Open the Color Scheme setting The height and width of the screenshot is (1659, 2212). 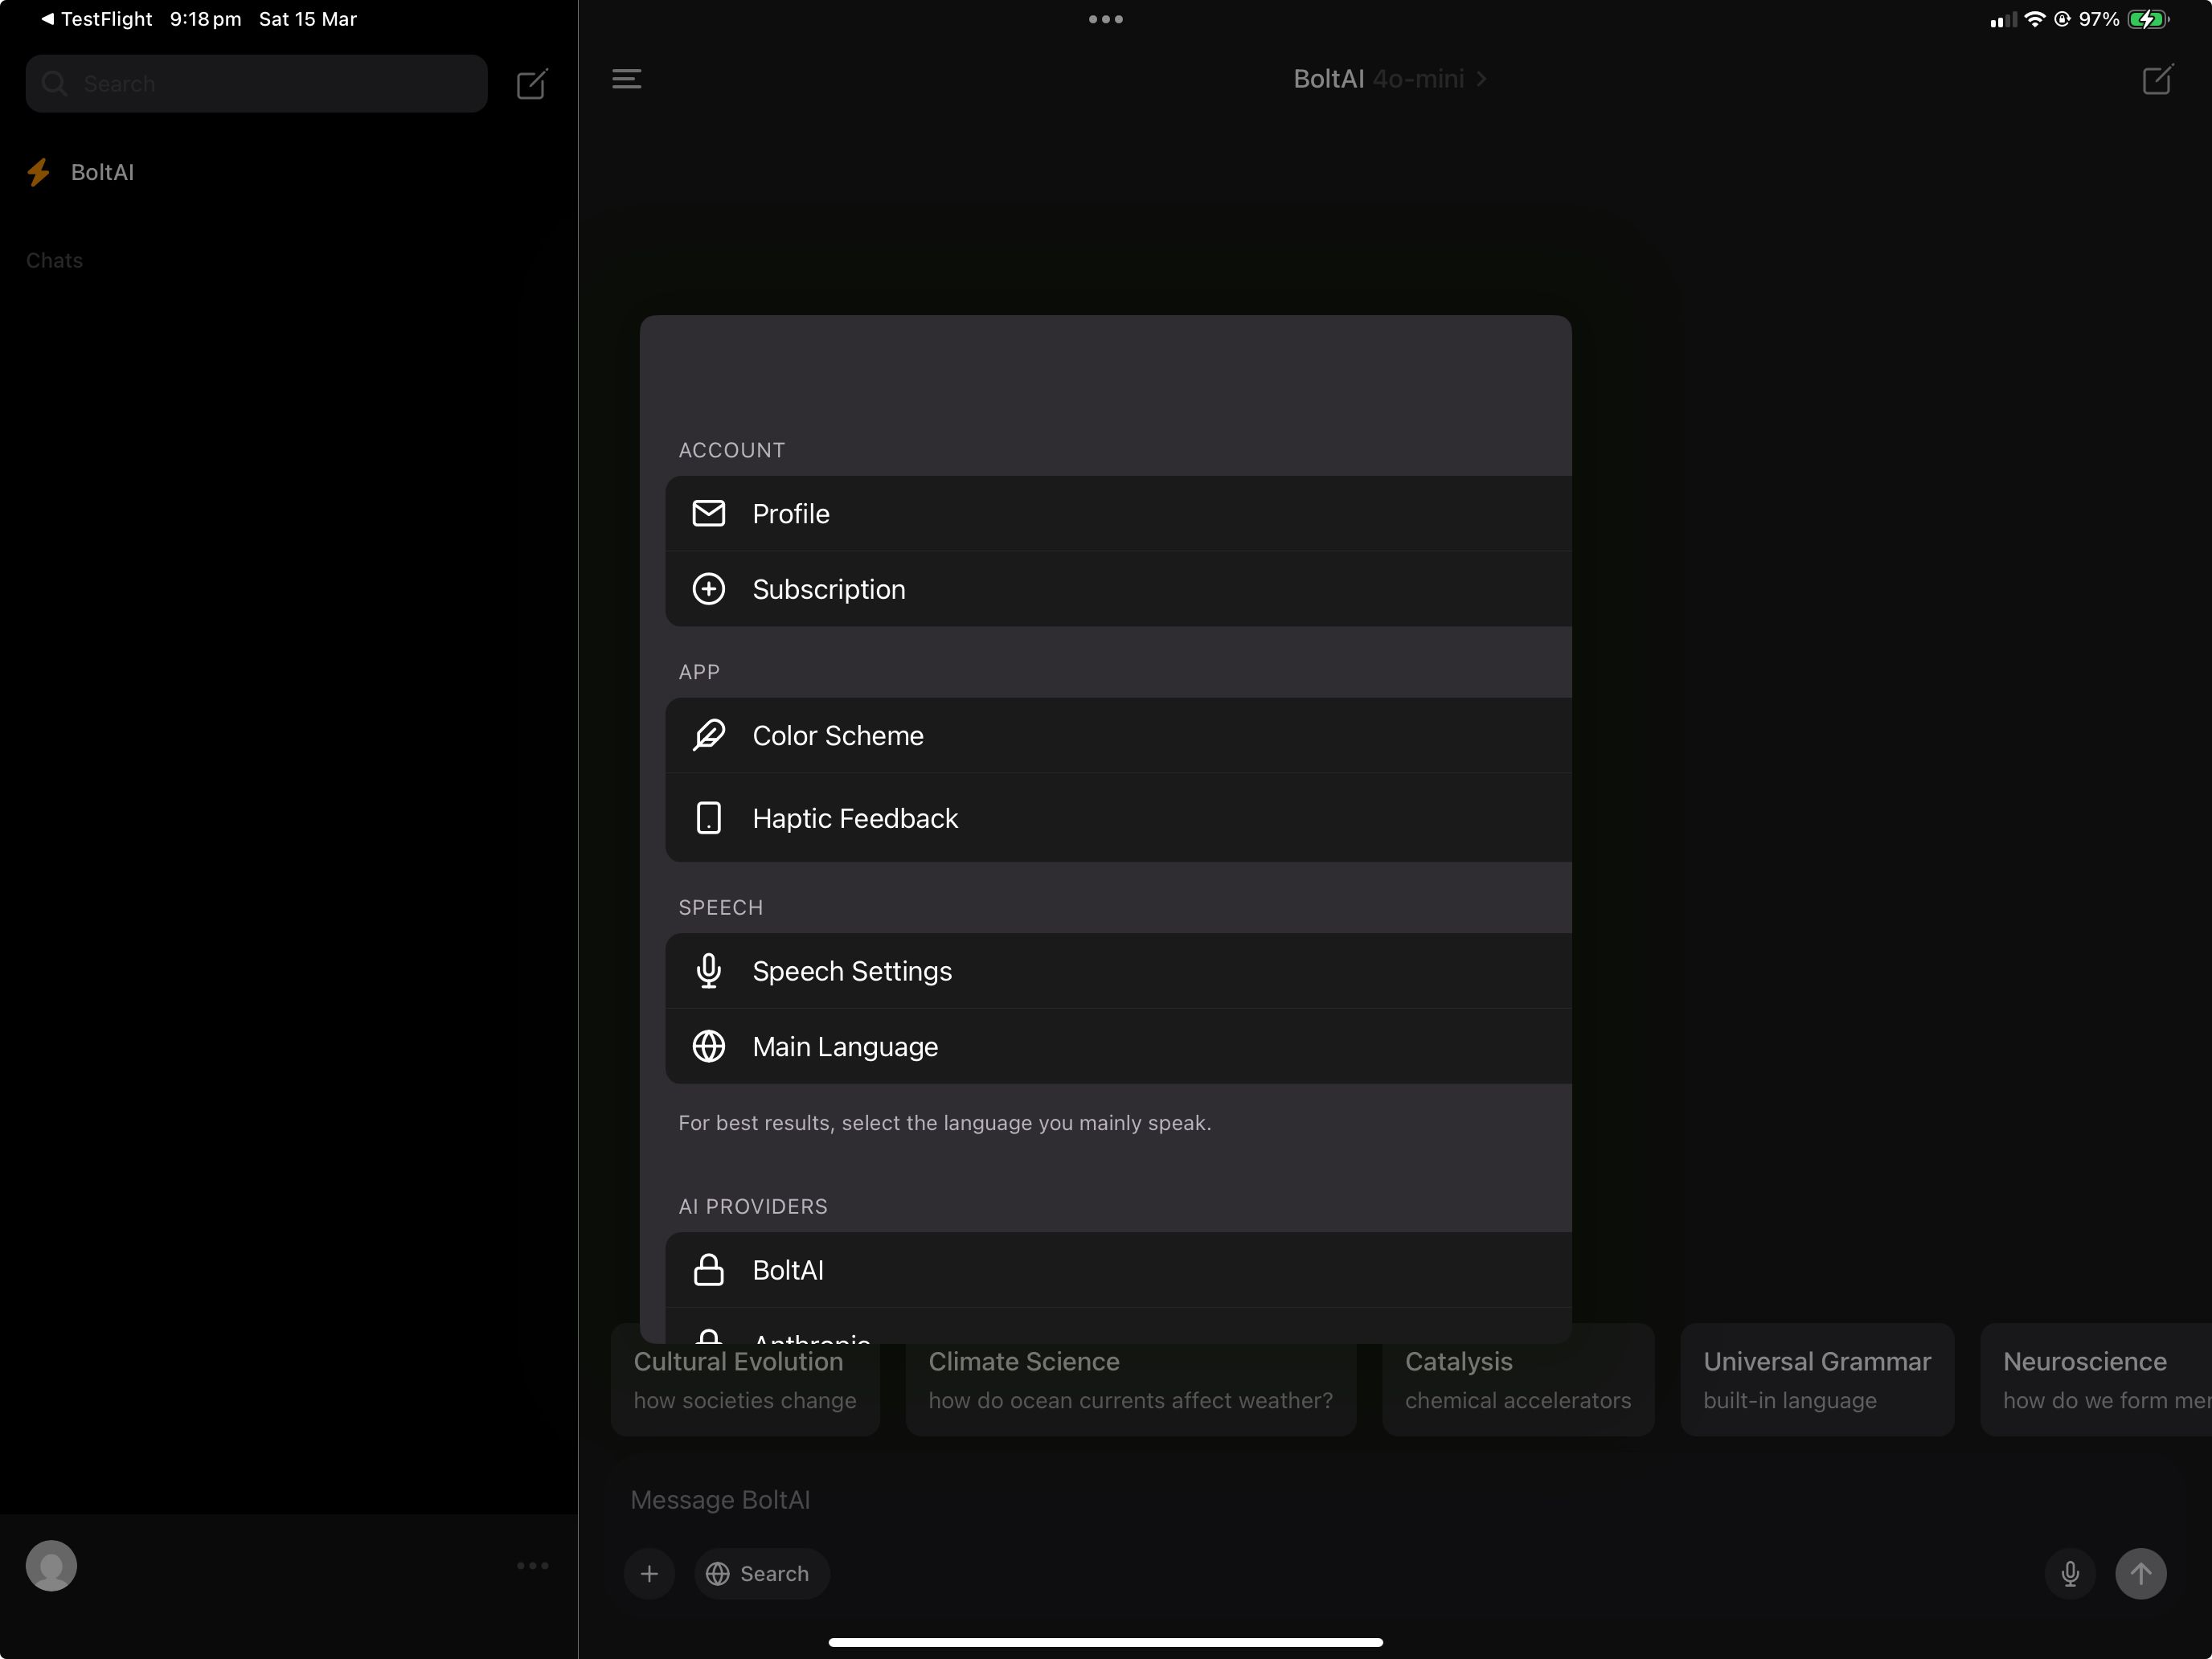[1118, 736]
